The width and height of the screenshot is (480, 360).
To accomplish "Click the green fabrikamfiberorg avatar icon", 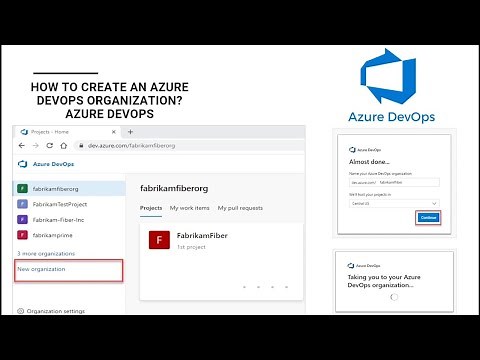I will pyautogui.click(x=22, y=189).
